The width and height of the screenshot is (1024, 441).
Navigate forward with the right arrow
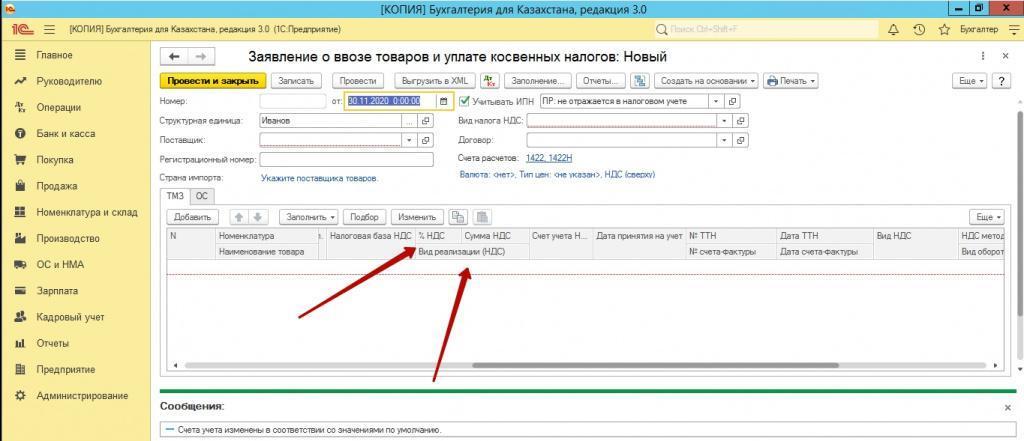point(200,57)
